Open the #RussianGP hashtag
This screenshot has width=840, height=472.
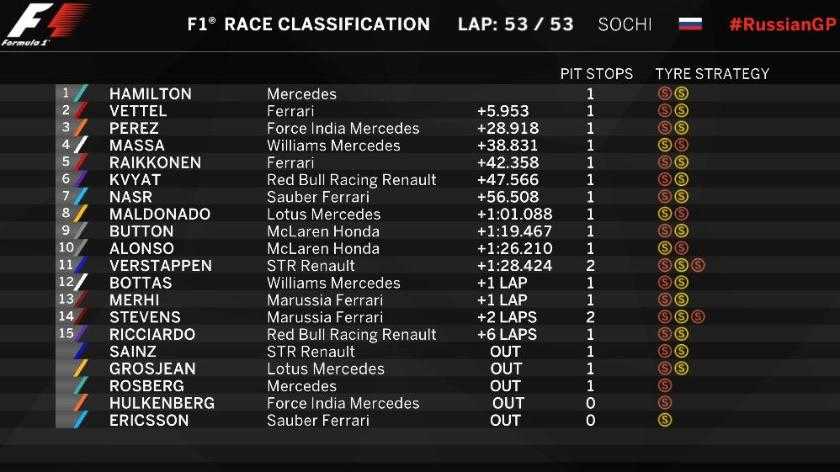click(780, 24)
